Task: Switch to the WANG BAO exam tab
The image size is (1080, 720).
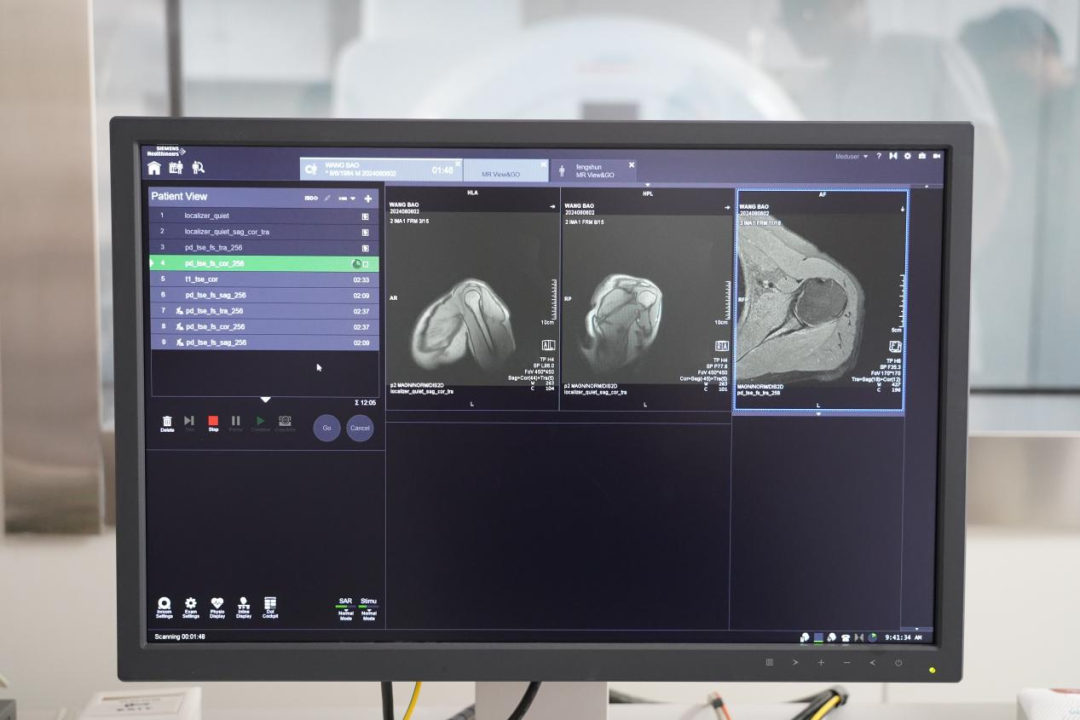Action: tap(381, 169)
